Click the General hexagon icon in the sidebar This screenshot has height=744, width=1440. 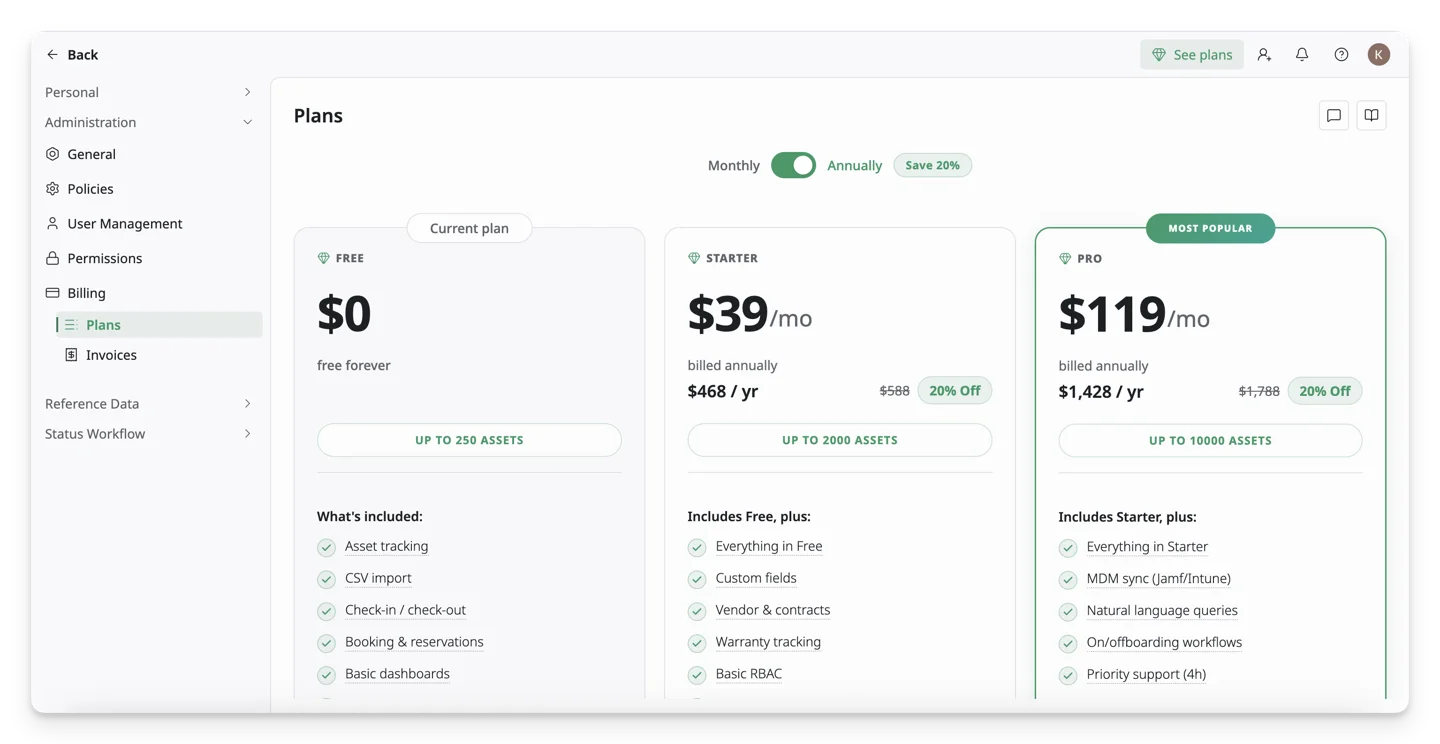[53, 154]
